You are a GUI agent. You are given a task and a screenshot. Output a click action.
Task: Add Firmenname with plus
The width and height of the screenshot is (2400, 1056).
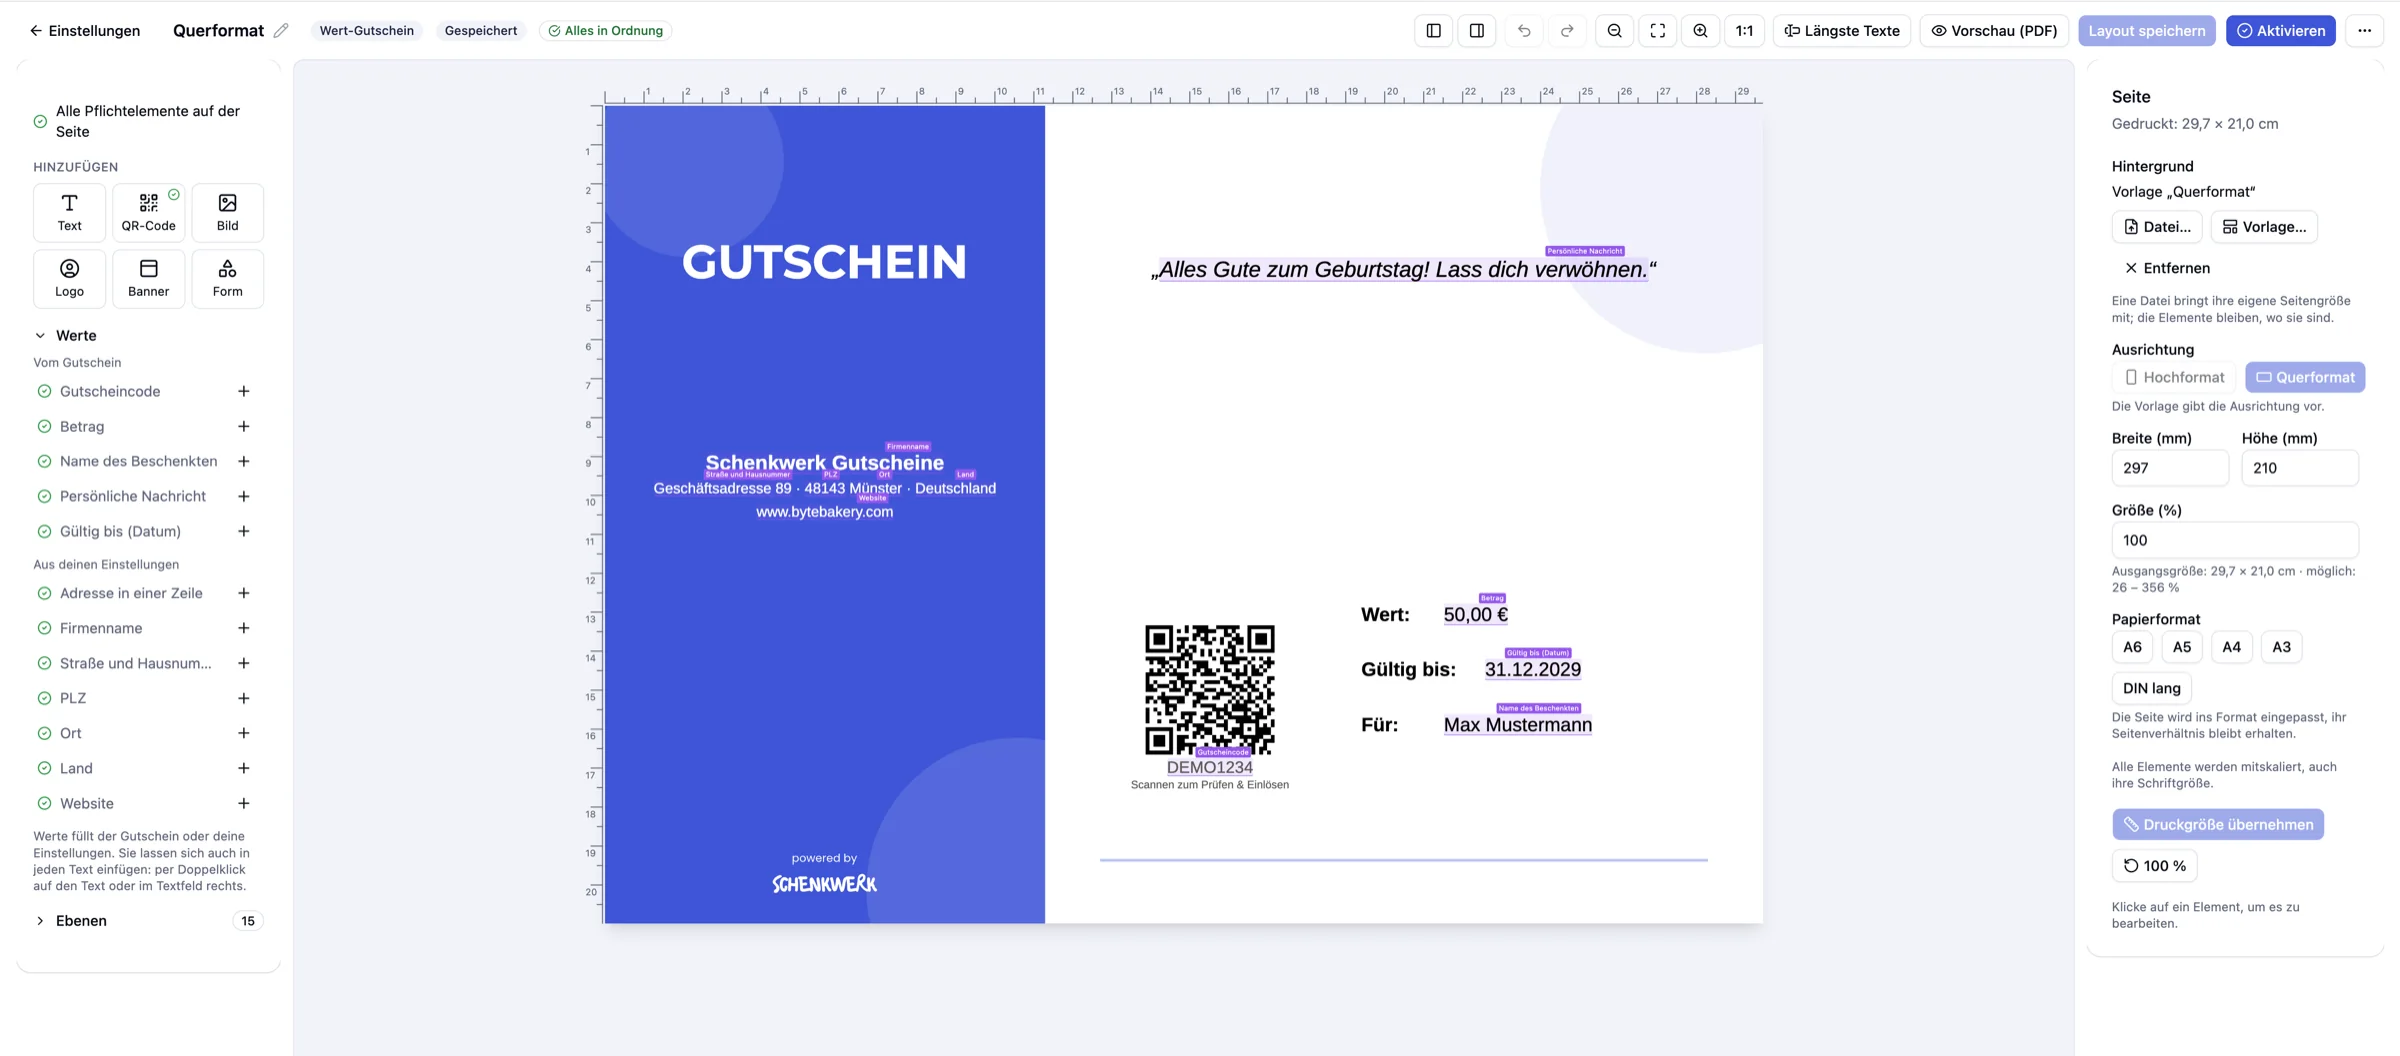point(244,628)
